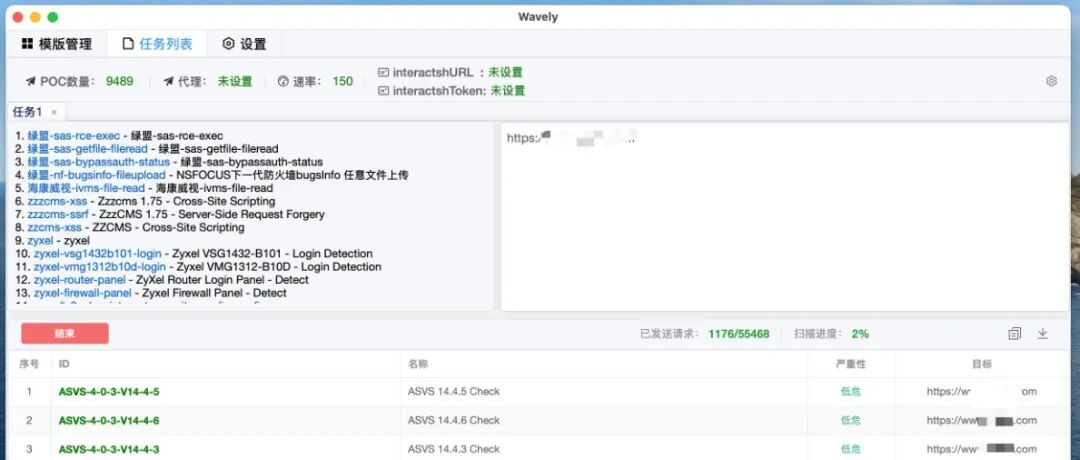Close the 任务1 tab
This screenshot has height=460, width=1080.
pos(54,112)
